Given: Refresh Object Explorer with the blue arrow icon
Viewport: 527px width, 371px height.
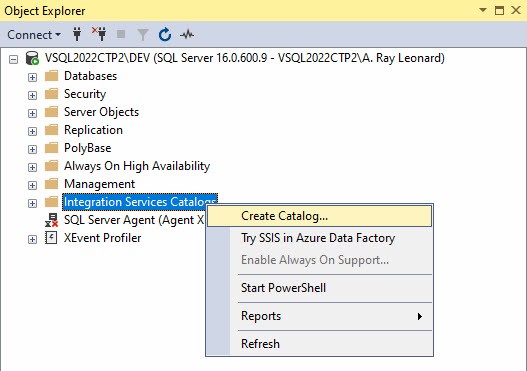Looking at the screenshot, I should click(165, 35).
